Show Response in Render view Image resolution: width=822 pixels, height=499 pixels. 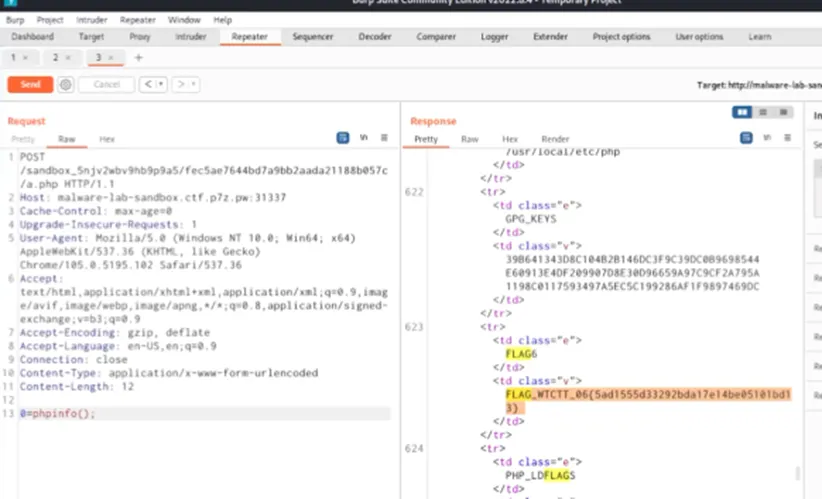coord(555,139)
